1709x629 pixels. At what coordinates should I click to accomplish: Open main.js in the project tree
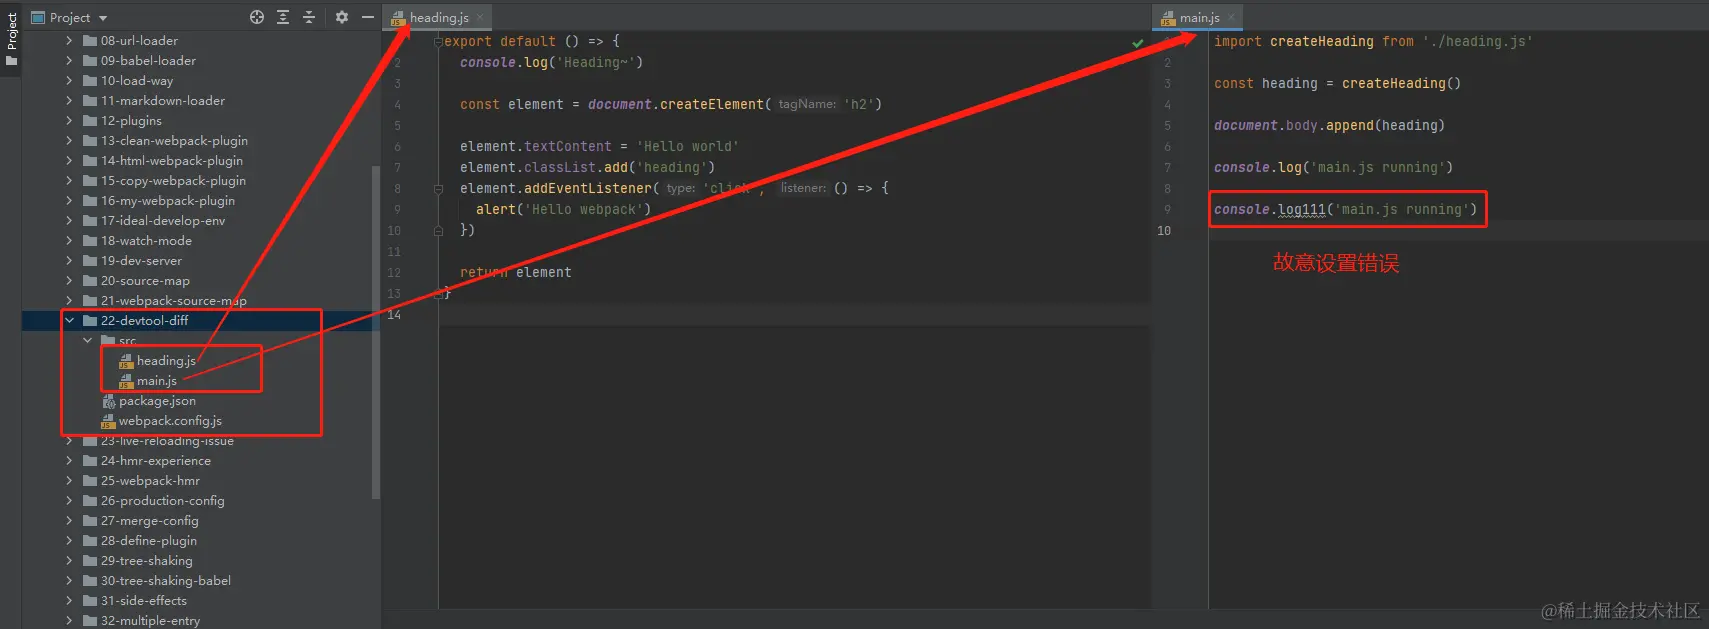pyautogui.click(x=157, y=381)
